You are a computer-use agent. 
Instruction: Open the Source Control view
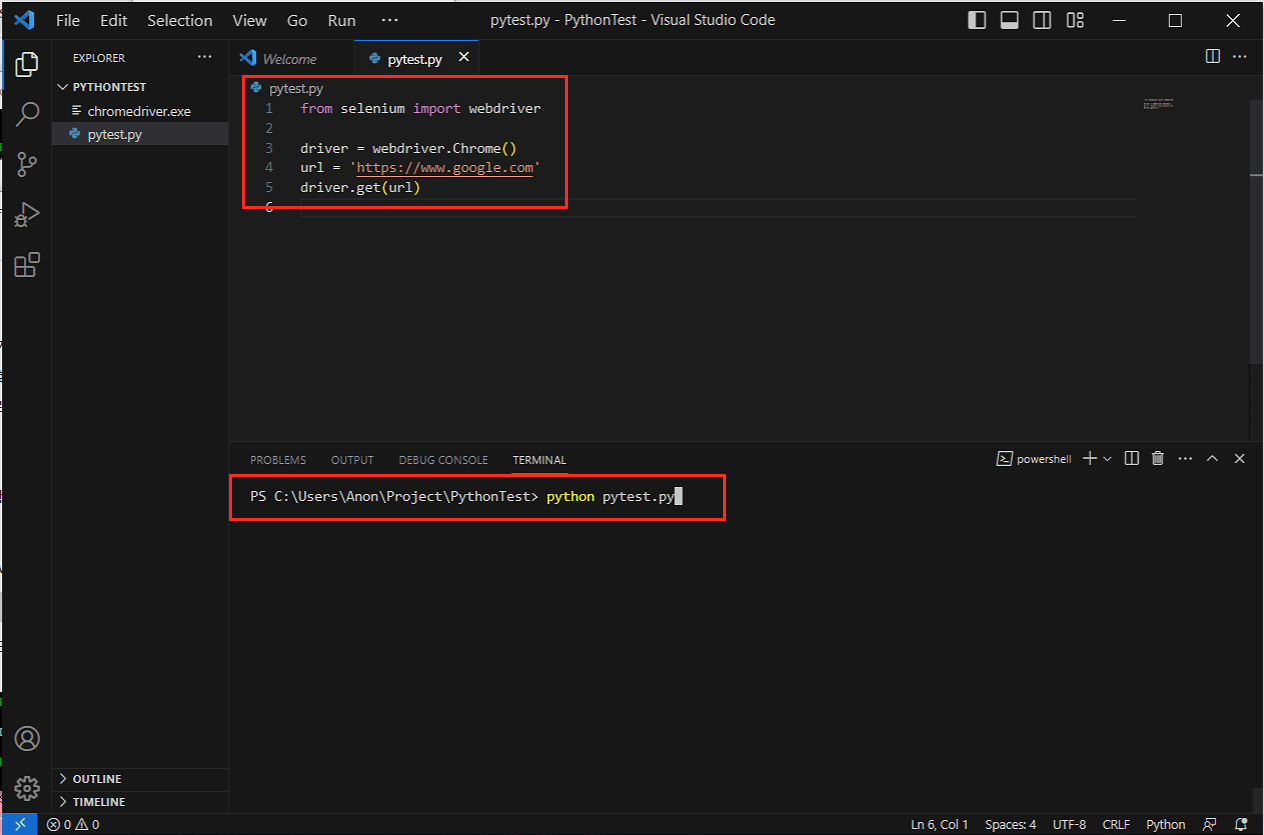[x=27, y=164]
